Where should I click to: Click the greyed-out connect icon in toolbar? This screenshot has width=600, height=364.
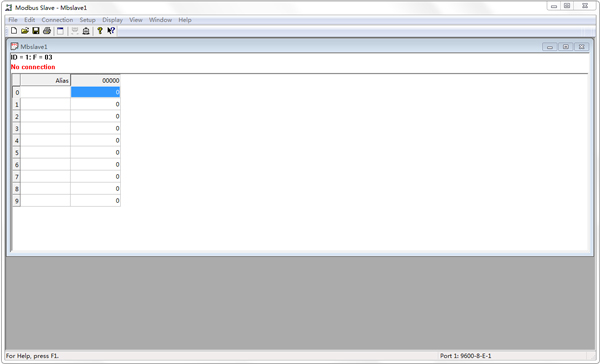point(75,31)
